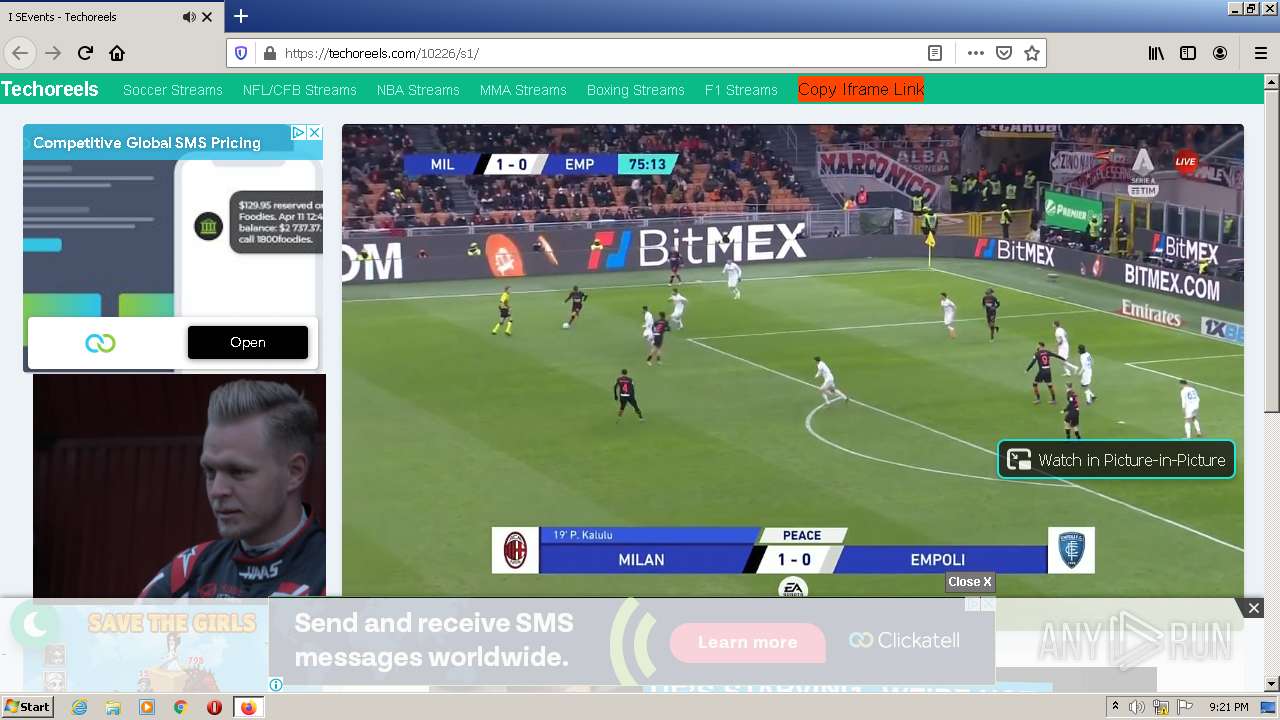Click Close X on video ad
The height and width of the screenshot is (720, 1280).
click(x=970, y=582)
